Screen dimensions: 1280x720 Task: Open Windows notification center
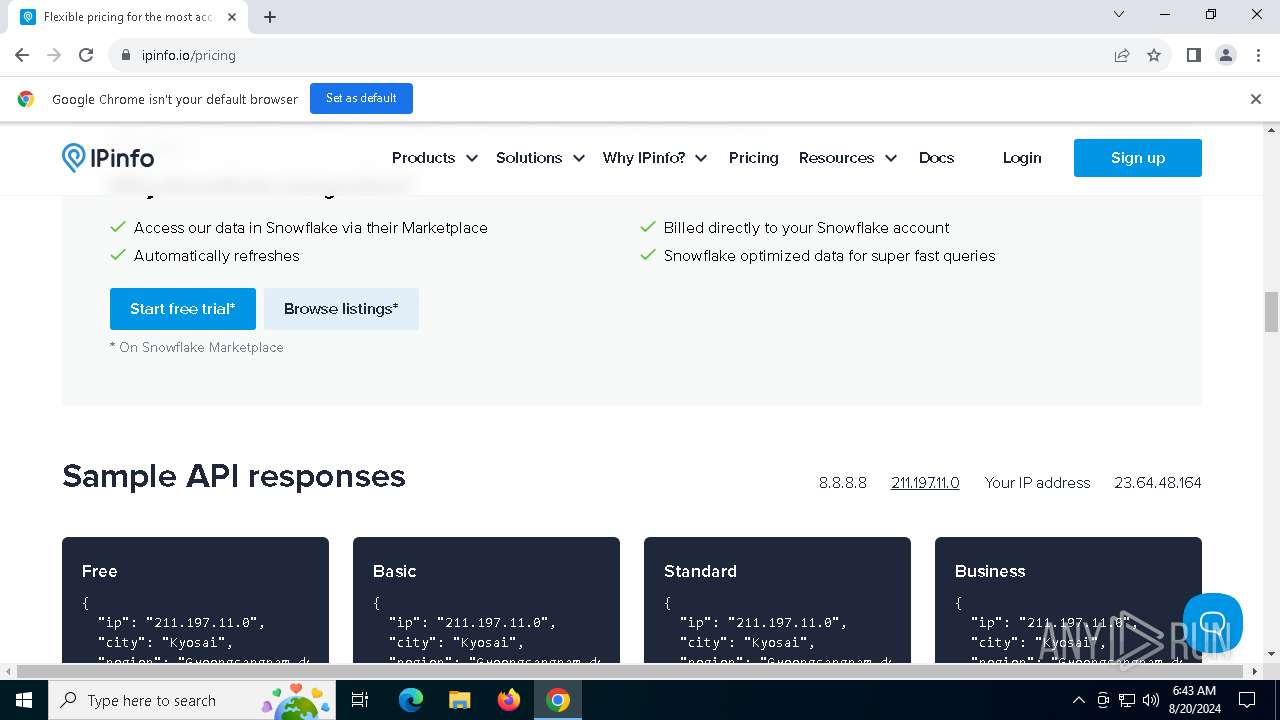click(1247, 700)
